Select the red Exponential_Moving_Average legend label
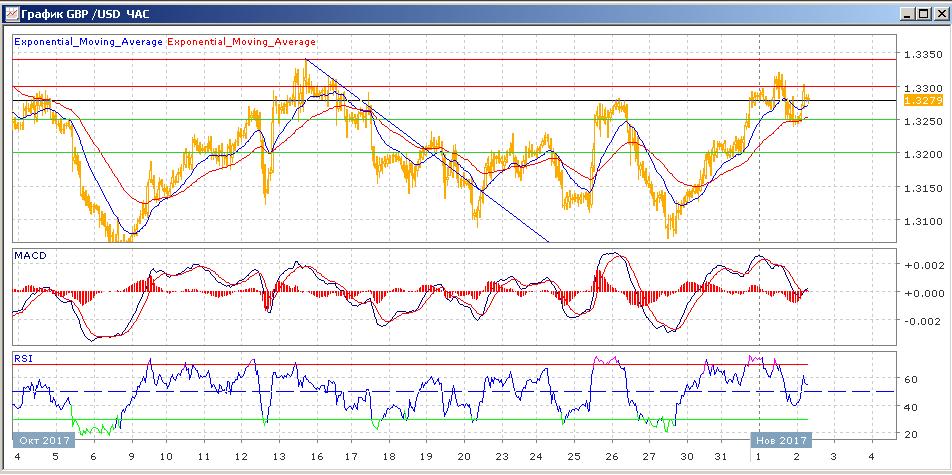This screenshot has height=475, width=952. tap(241, 42)
